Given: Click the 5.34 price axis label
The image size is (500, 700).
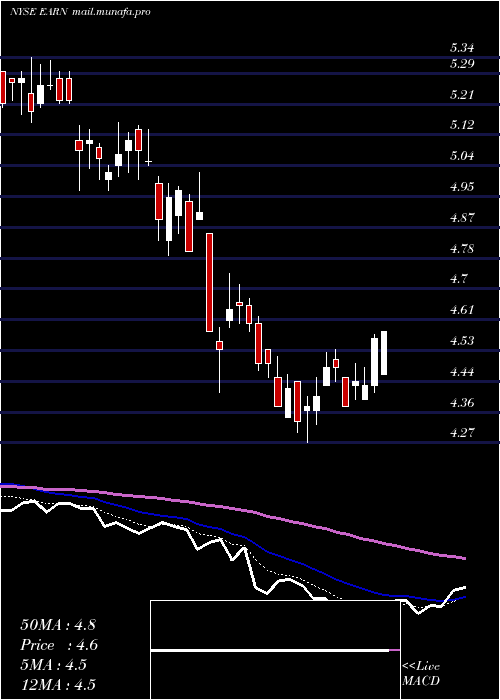Looking at the screenshot, I should 462,48.
